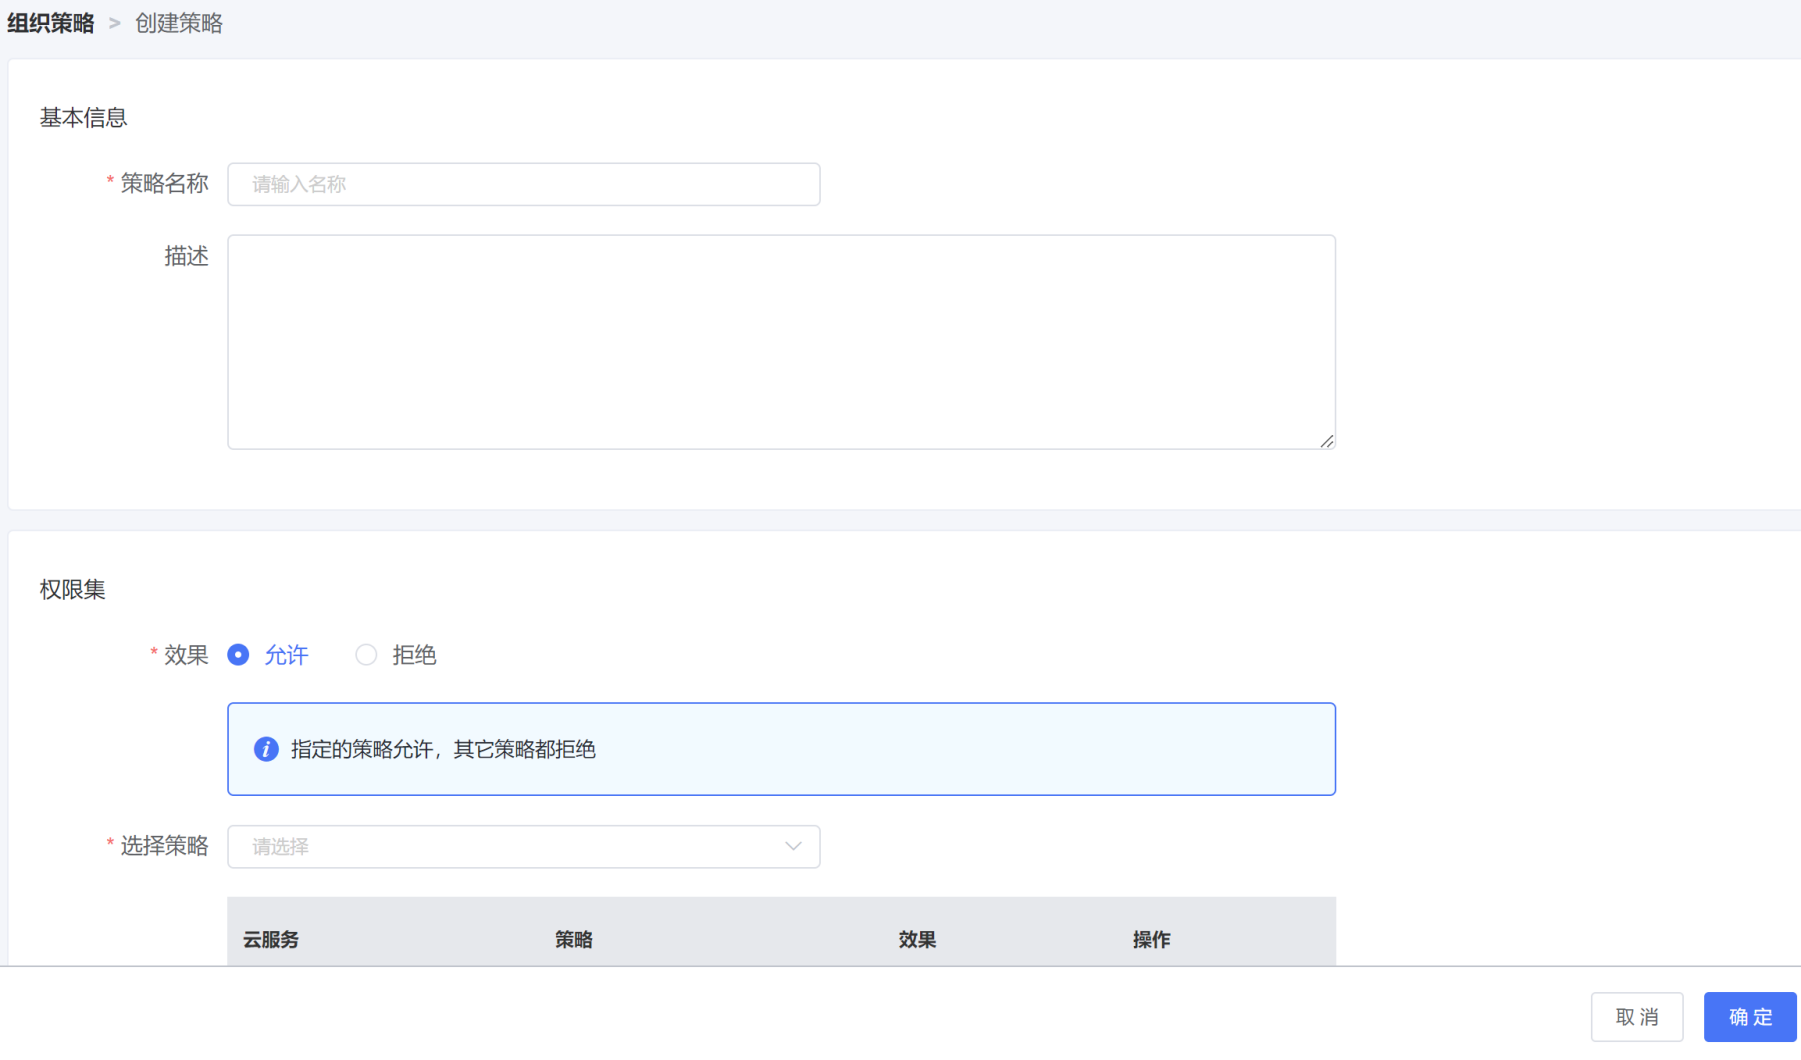Click inside the 描述 description textarea

(x=781, y=342)
